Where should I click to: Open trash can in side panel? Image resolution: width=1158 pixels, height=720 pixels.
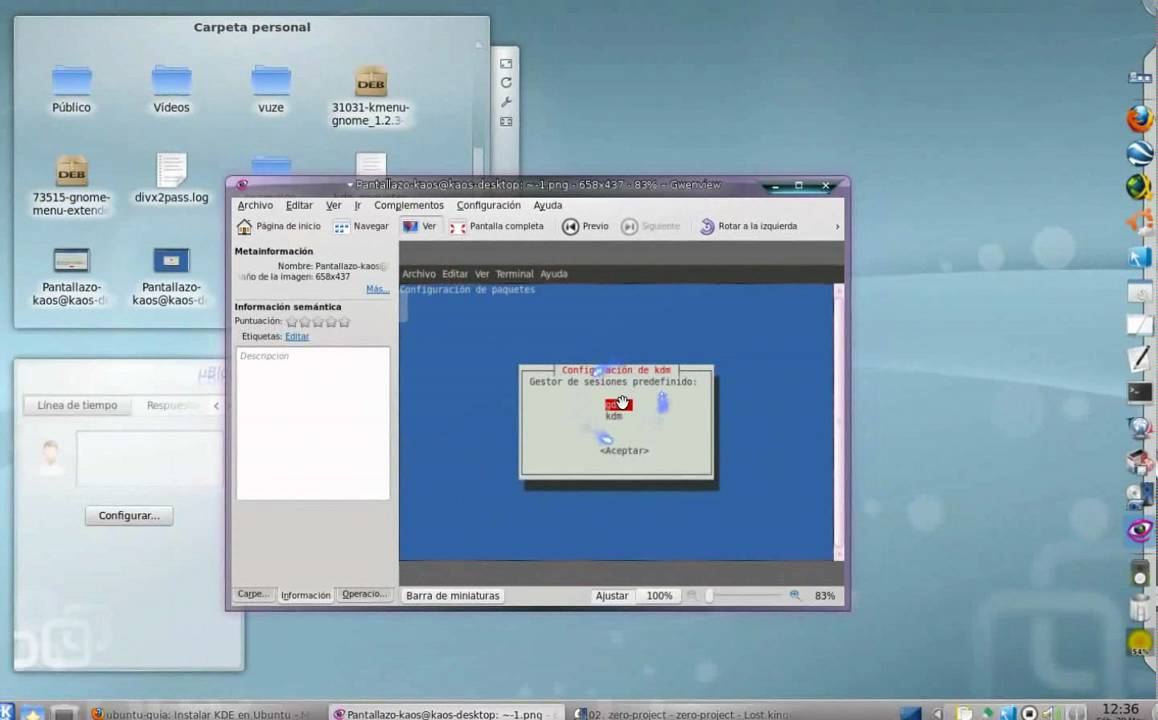(1140, 607)
